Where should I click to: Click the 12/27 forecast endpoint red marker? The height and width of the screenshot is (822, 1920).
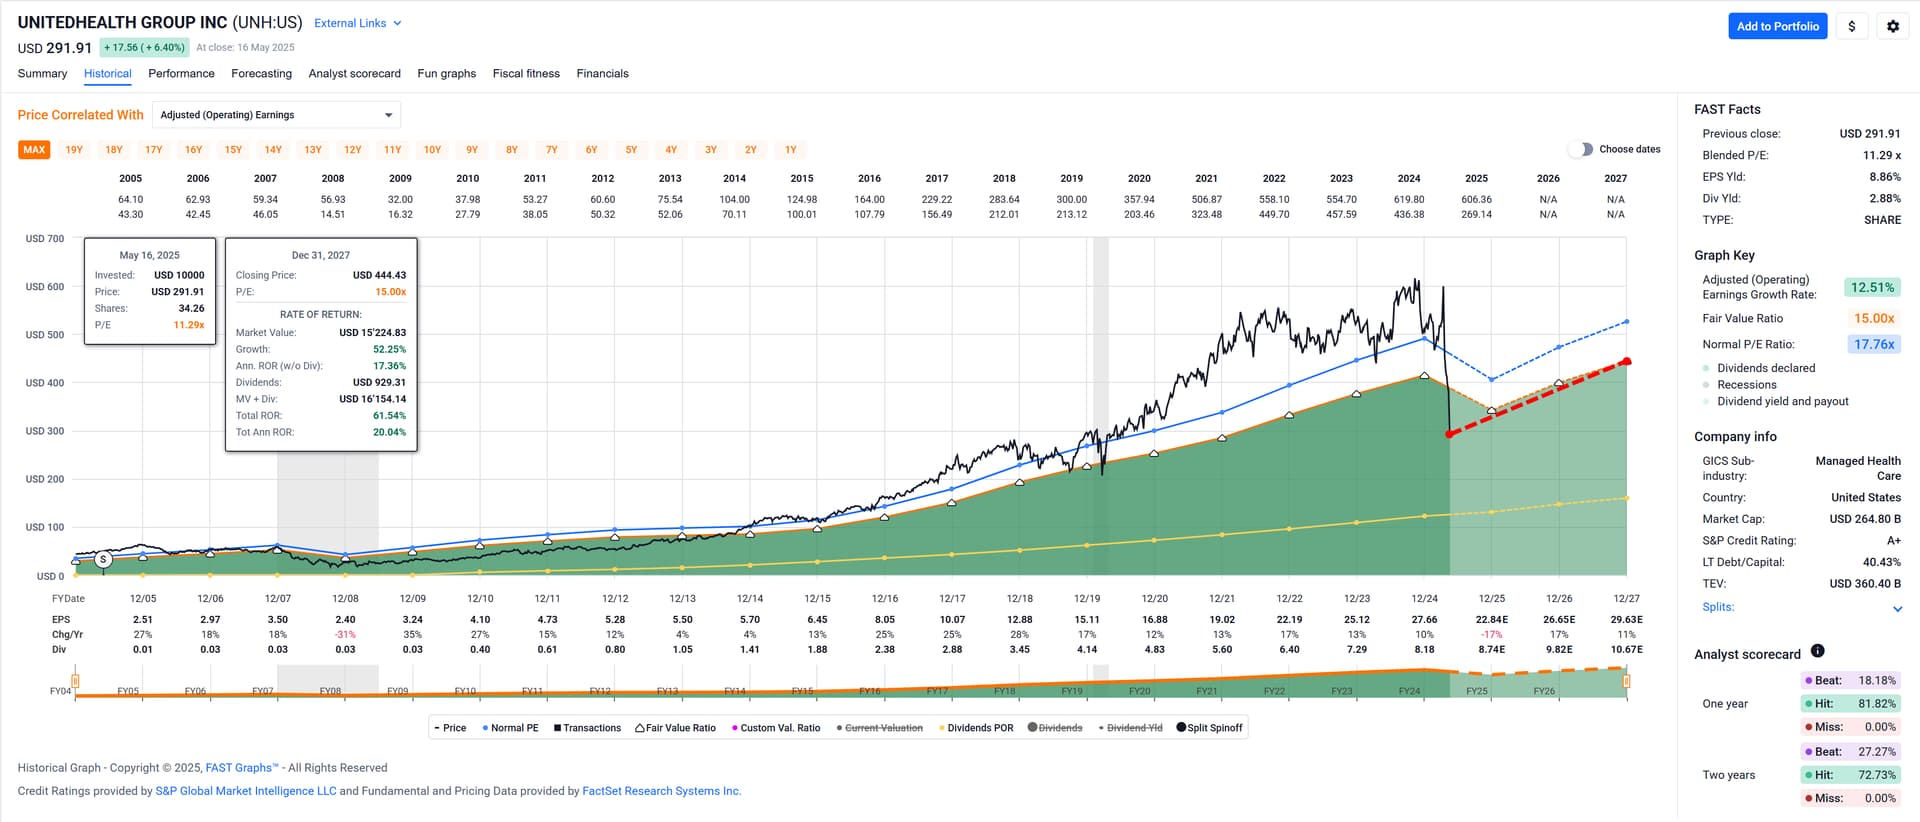(1627, 361)
